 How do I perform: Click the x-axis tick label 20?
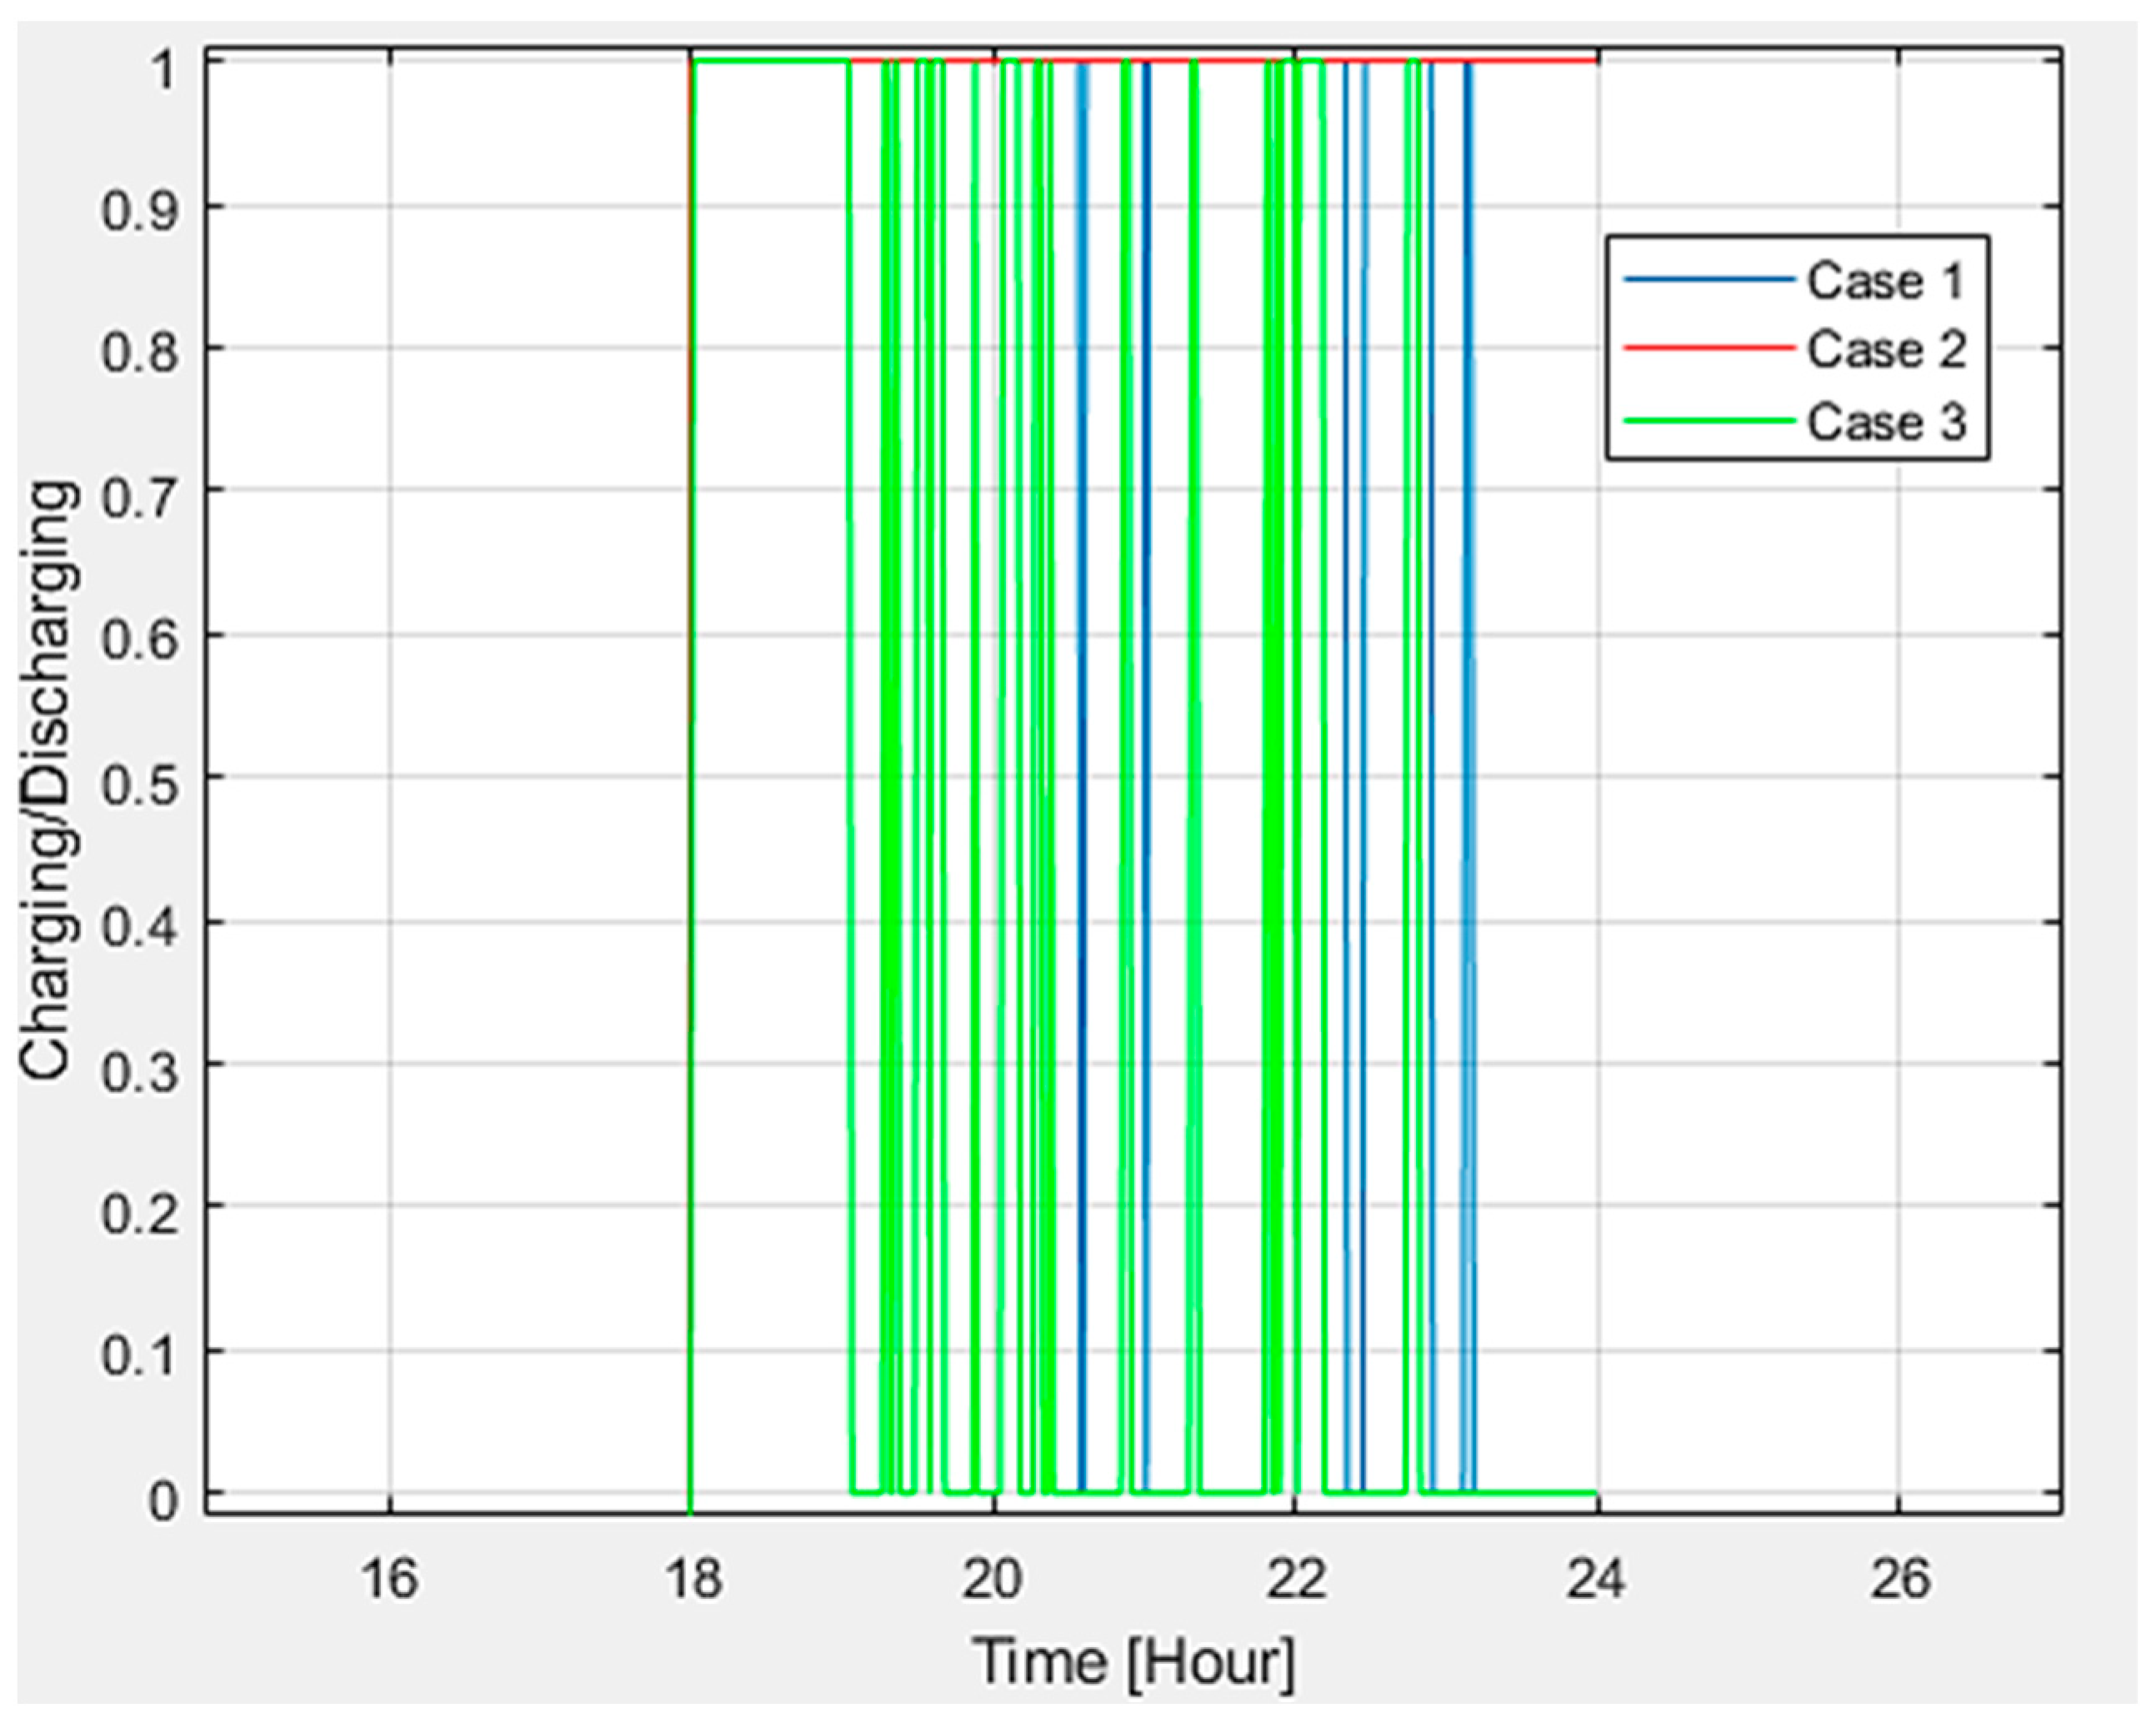pyautogui.click(x=993, y=1579)
